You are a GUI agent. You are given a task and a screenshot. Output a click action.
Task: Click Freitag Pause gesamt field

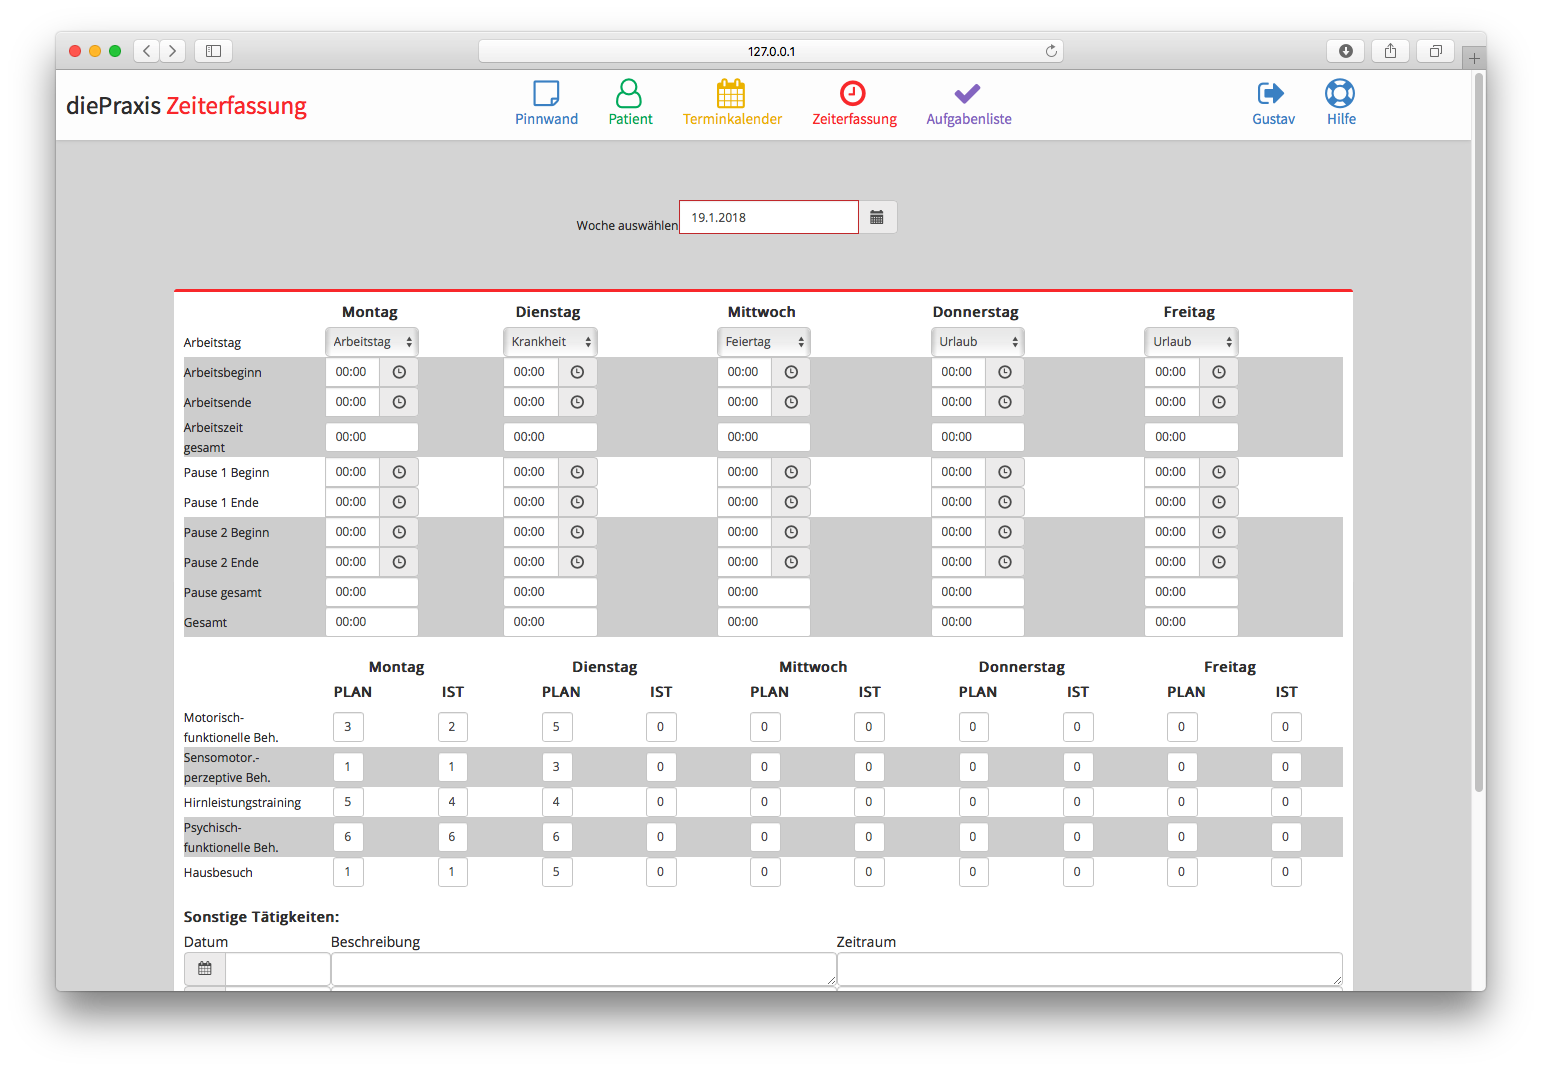click(1191, 592)
